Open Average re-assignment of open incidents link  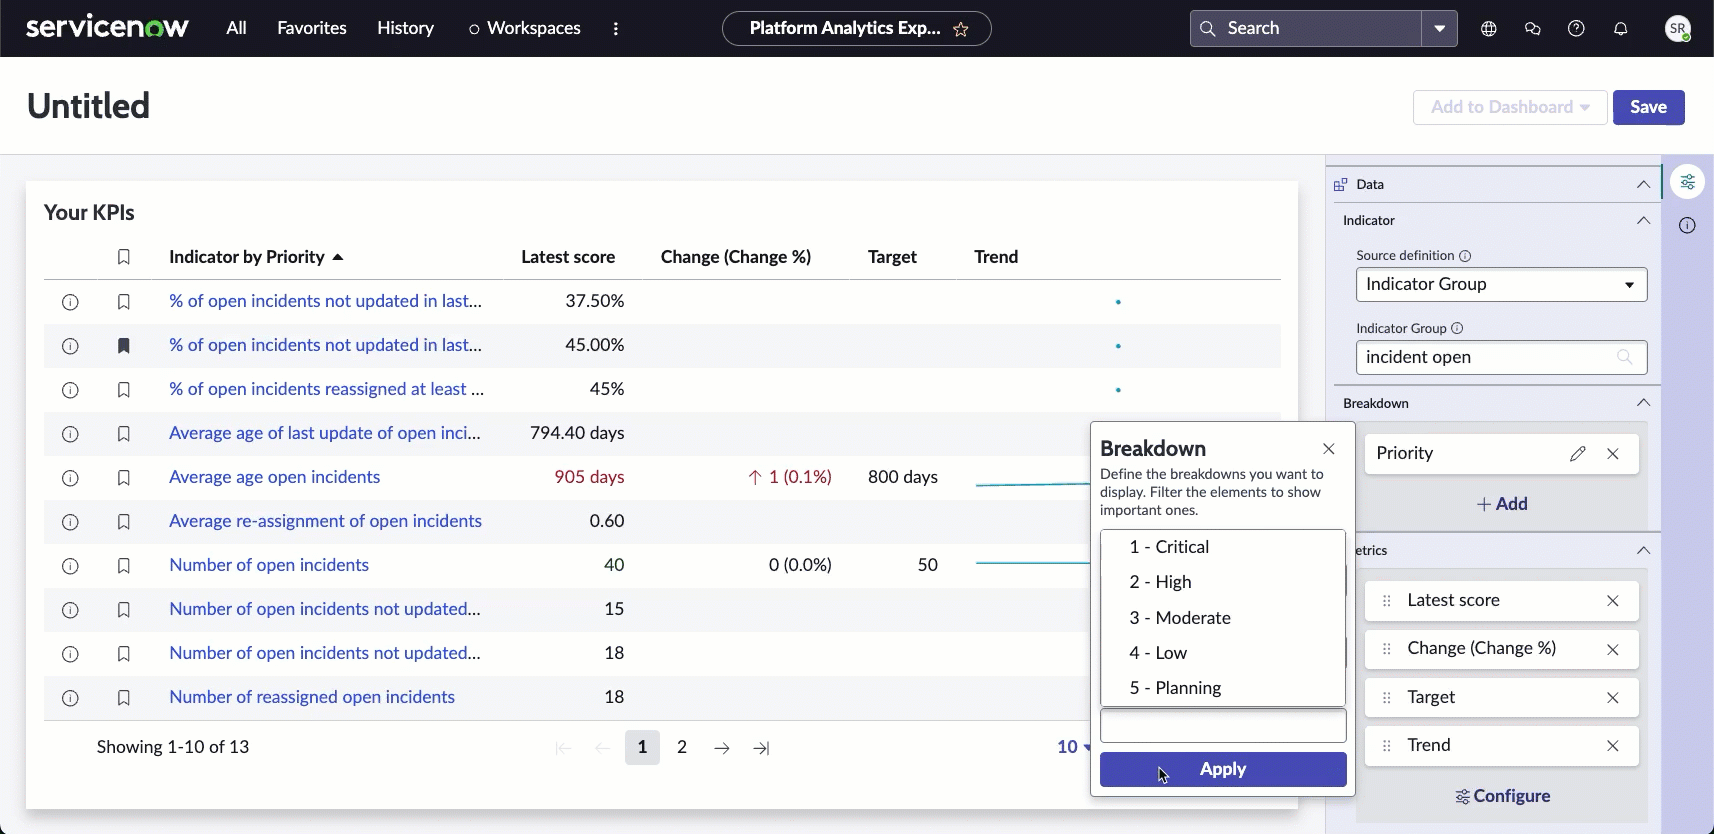pos(325,521)
